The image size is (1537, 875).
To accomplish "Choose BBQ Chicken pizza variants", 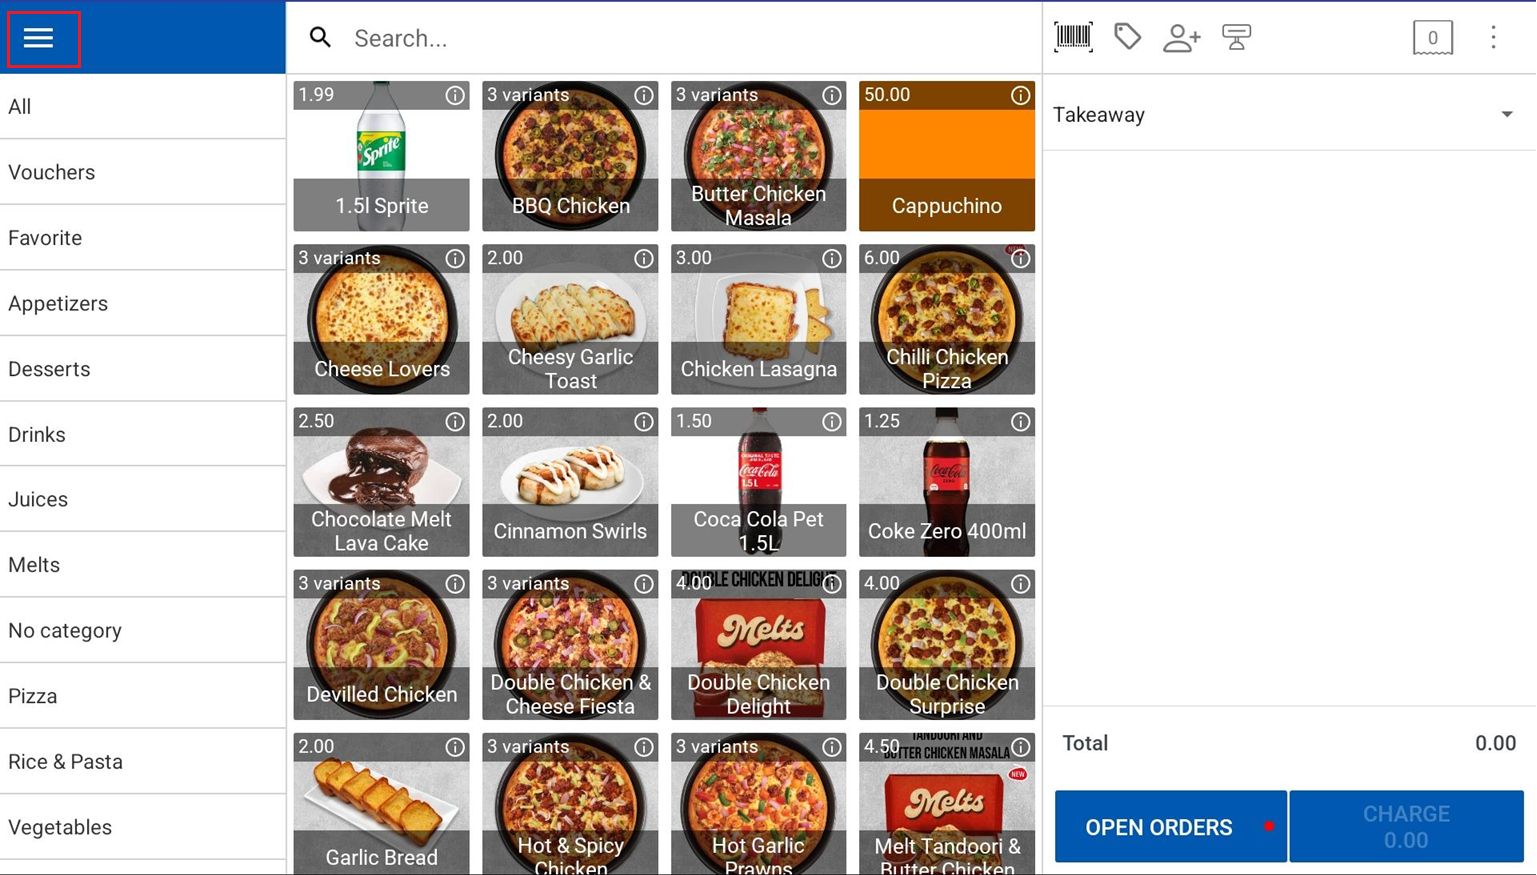I will (570, 160).
